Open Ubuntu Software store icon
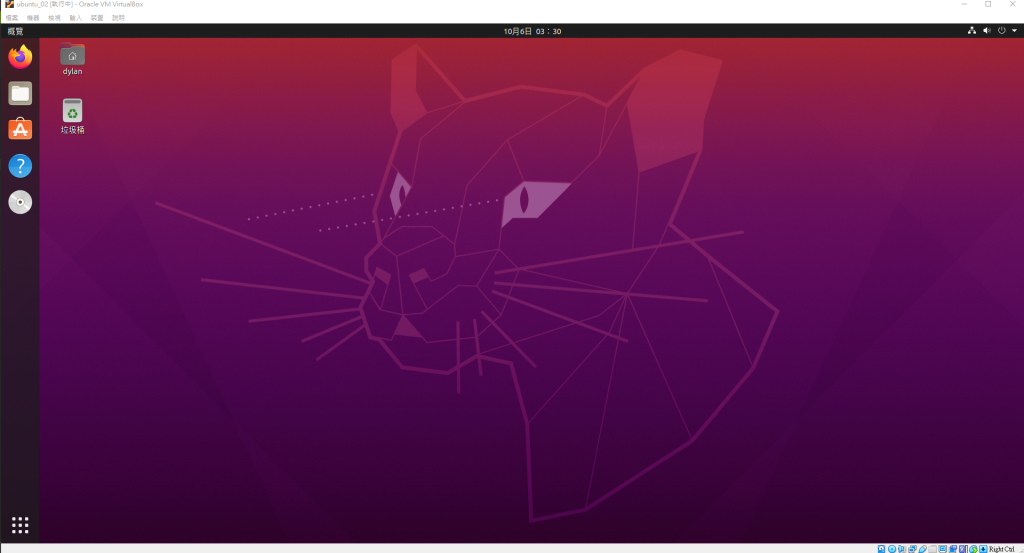 tap(20, 129)
